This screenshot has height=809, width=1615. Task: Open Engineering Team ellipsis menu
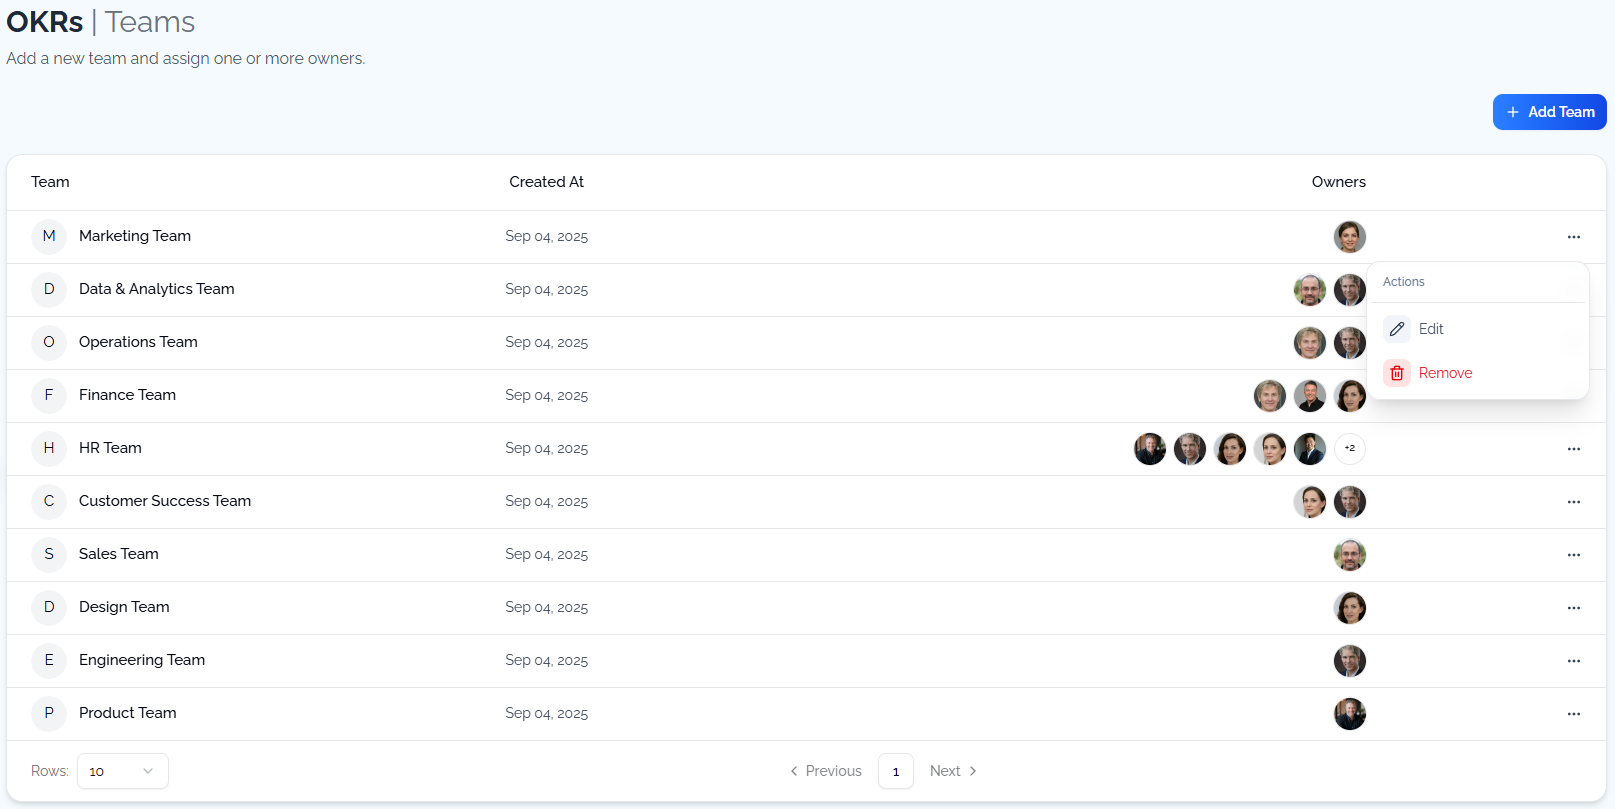[1573, 661]
